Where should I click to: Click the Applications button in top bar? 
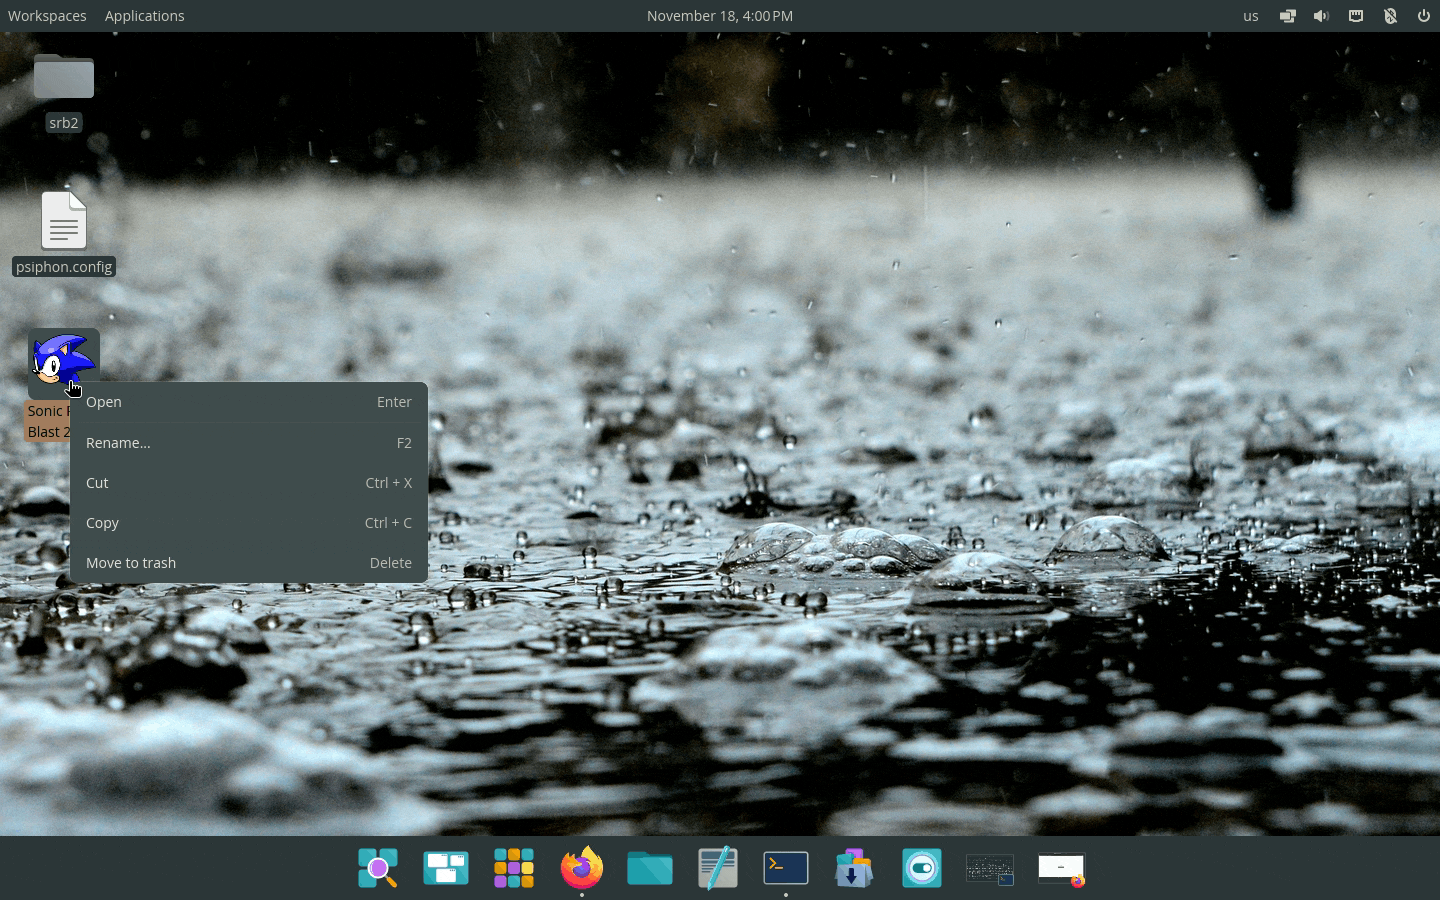[145, 16]
